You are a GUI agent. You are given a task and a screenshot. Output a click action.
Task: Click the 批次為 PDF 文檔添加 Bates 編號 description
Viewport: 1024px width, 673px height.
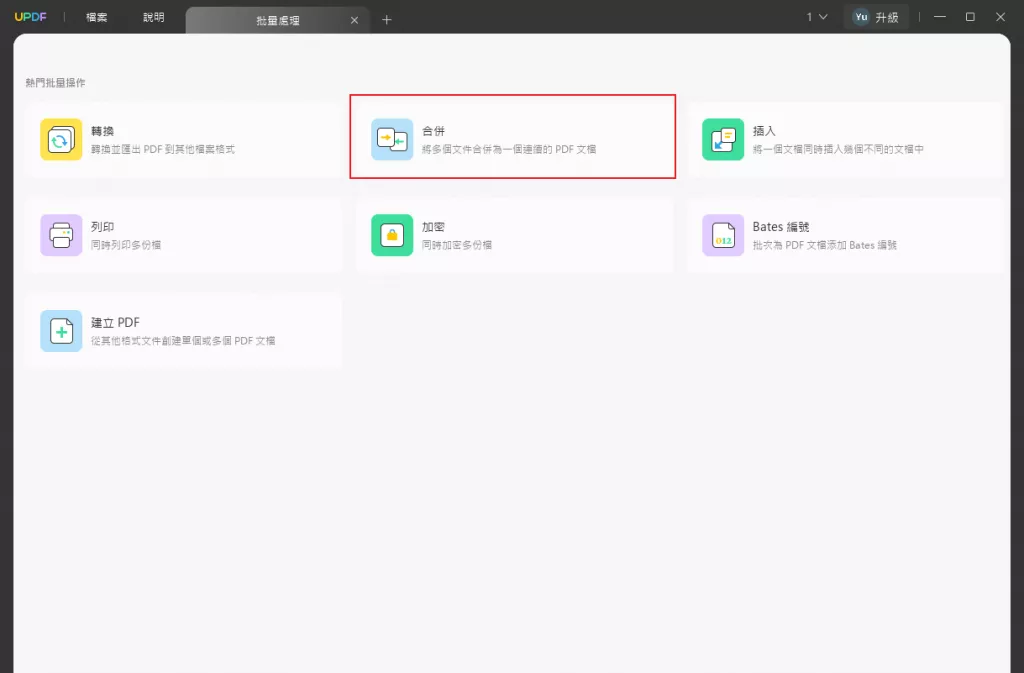[825, 245]
